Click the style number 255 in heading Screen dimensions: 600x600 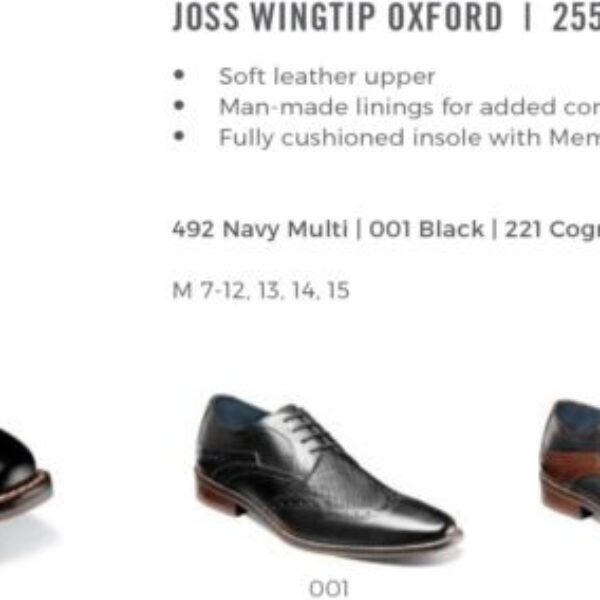576,17
